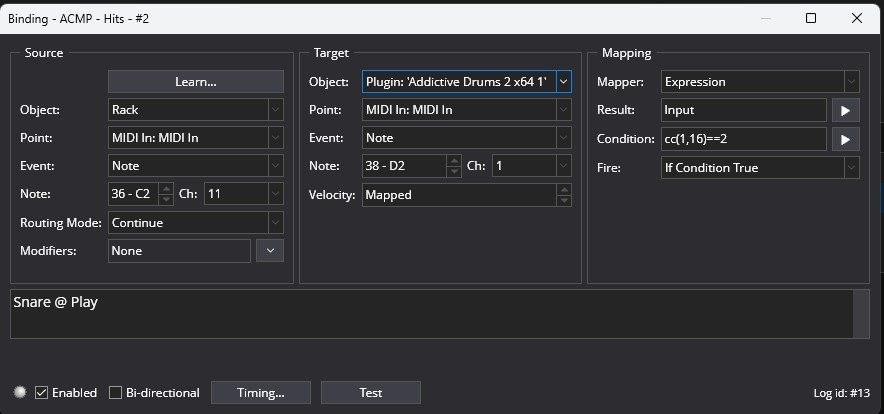This screenshot has height=414, width=884.
Task: Open the Source Object dropdown showing Rack
Action: coord(196,109)
